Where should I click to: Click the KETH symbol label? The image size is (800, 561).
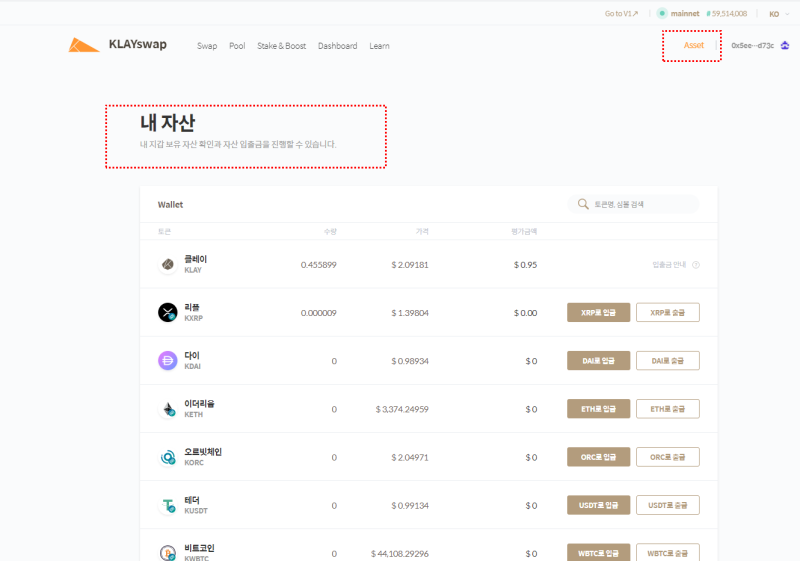click(x=193, y=415)
